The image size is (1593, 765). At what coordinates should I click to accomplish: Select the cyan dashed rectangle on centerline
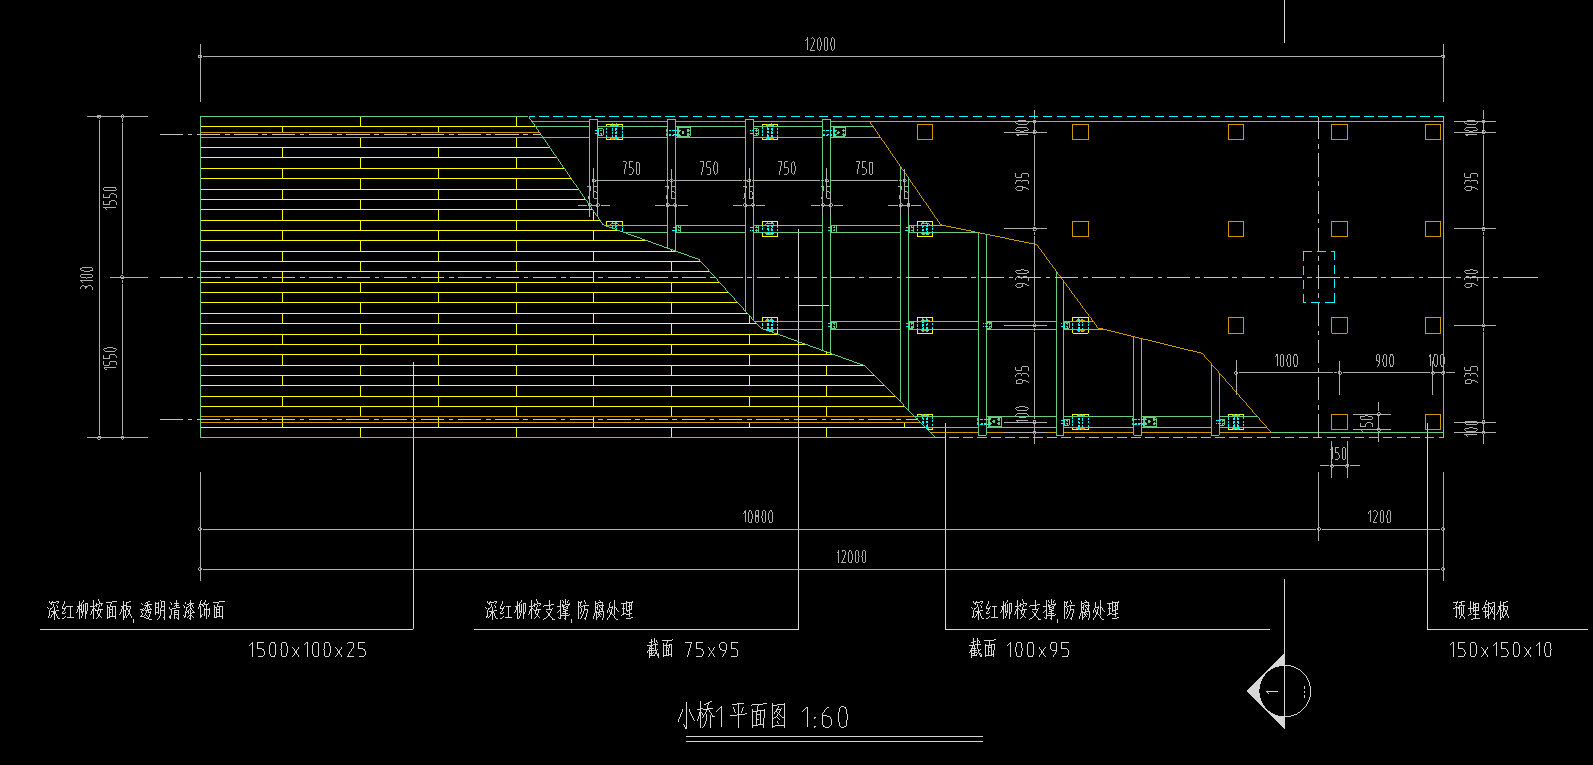(1318, 277)
